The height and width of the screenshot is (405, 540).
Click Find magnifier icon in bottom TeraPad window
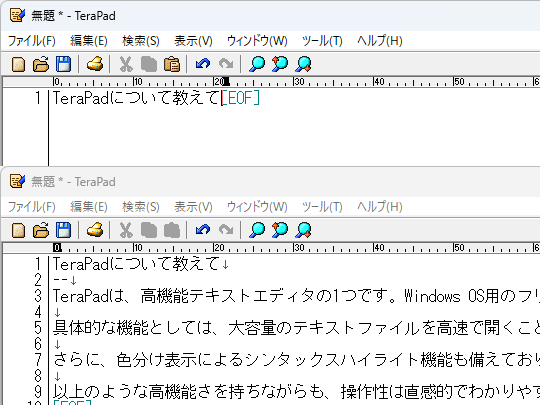tap(257, 230)
